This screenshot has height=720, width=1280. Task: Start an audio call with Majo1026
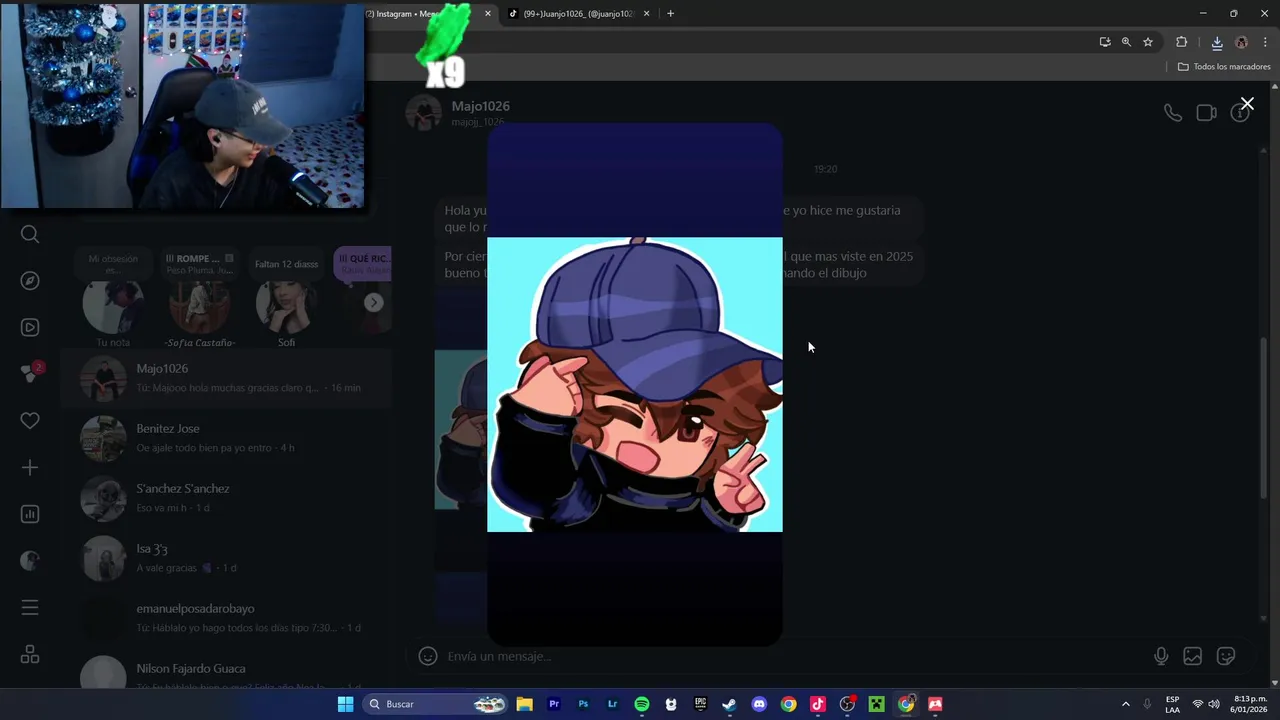[x=1172, y=113]
